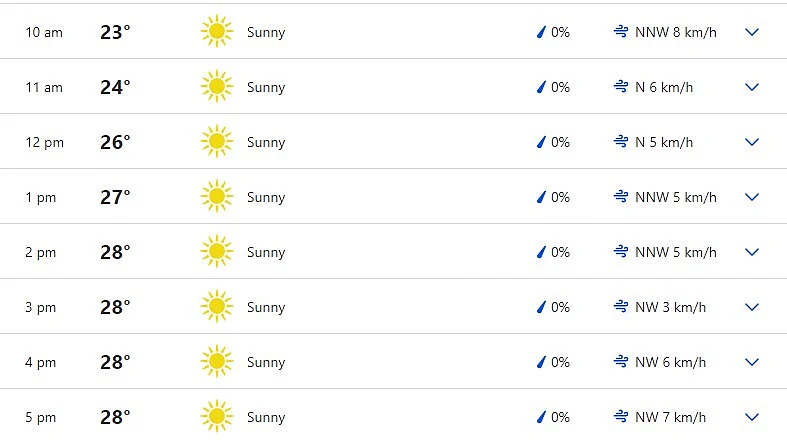Click the precipitation drop icon at 2 pm
This screenshot has height=443, width=787.
tap(542, 252)
